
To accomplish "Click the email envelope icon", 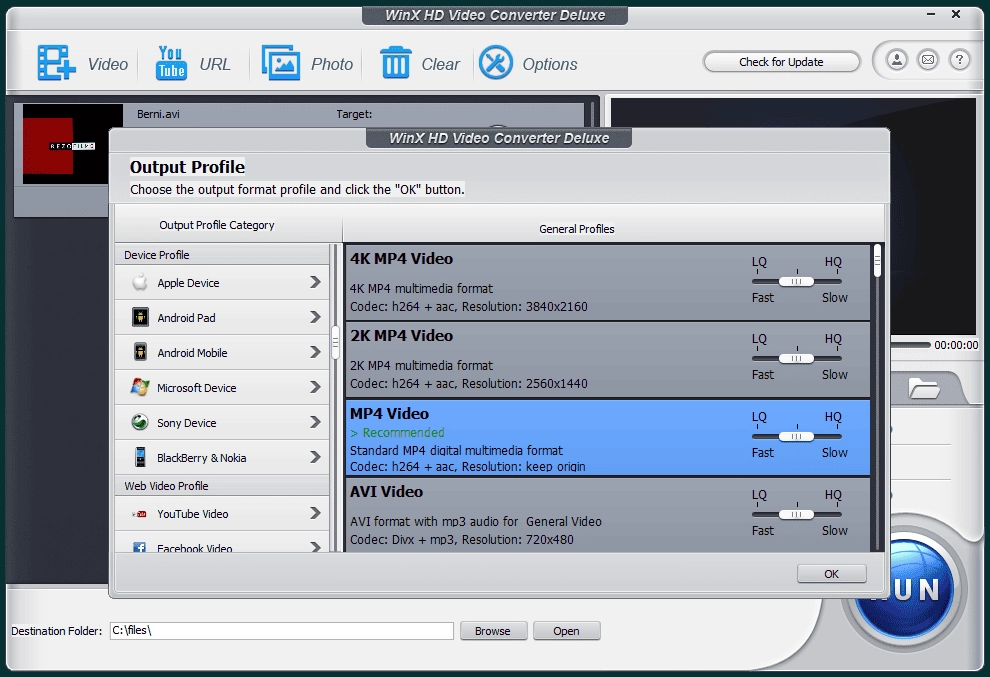I will point(928,60).
